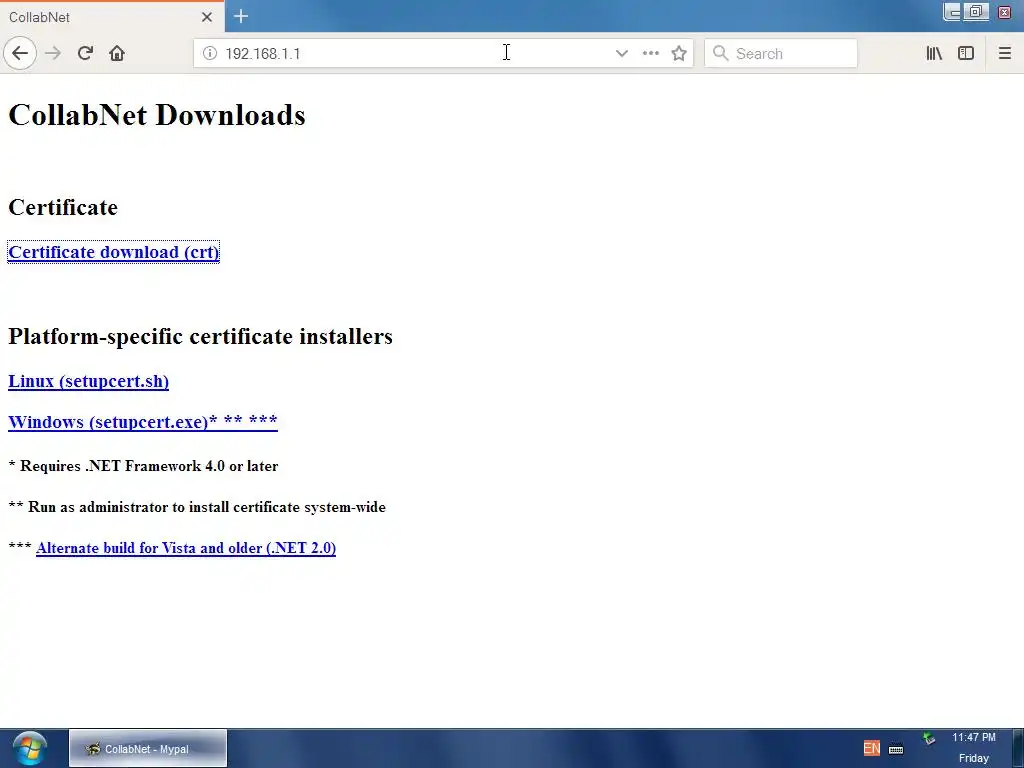Screen dimensions: 1024x768
Task: Click the forward navigation arrow
Action: coord(53,53)
